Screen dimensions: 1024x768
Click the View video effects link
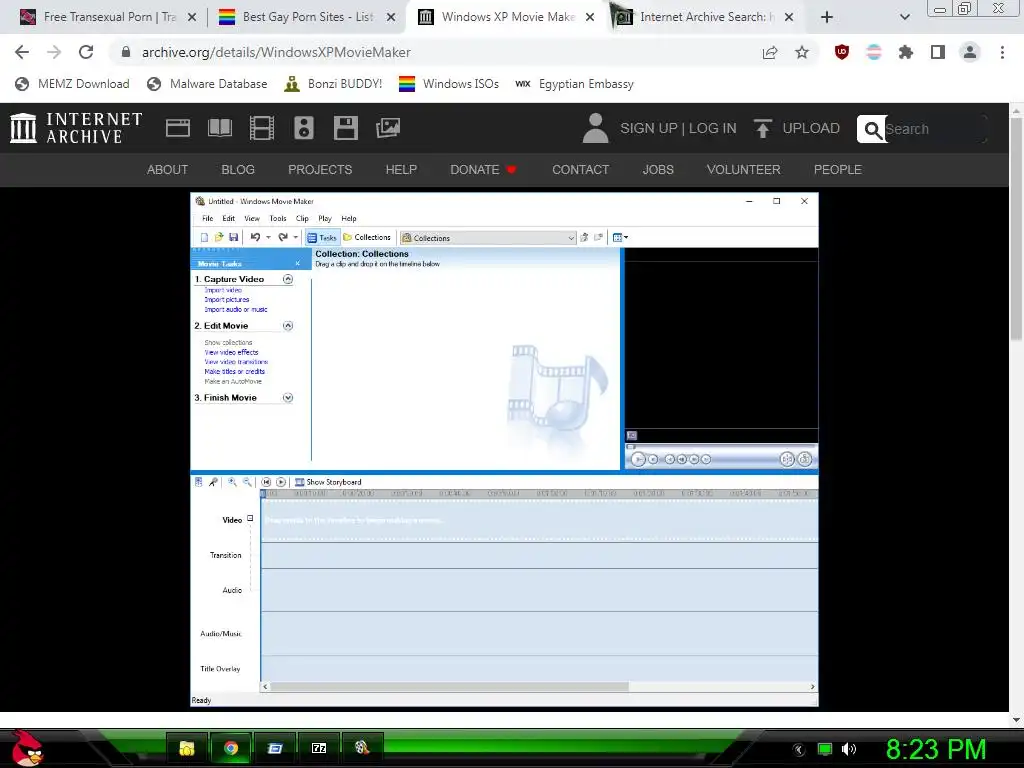tap(231, 352)
